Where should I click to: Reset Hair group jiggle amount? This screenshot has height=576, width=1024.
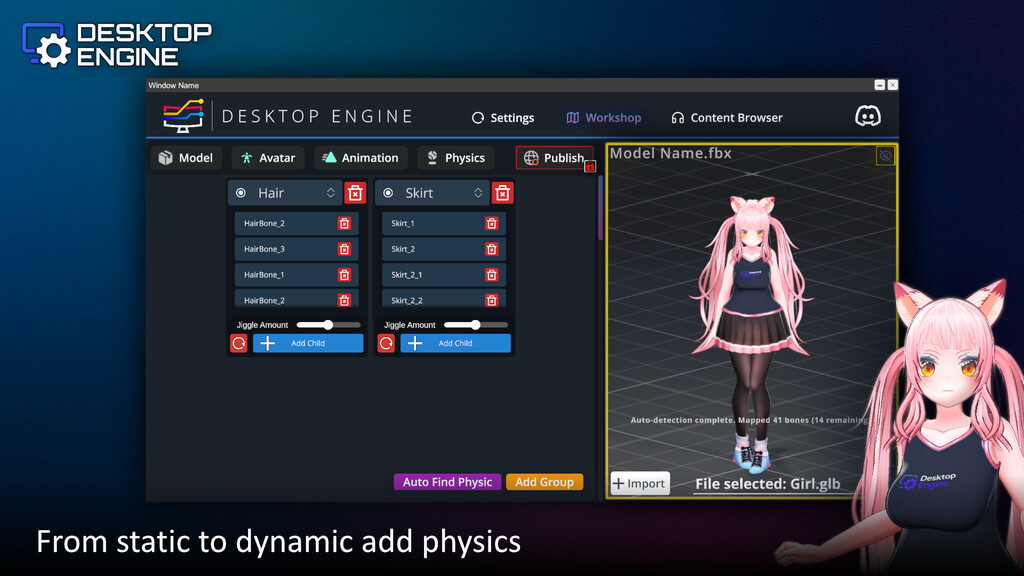coord(238,343)
